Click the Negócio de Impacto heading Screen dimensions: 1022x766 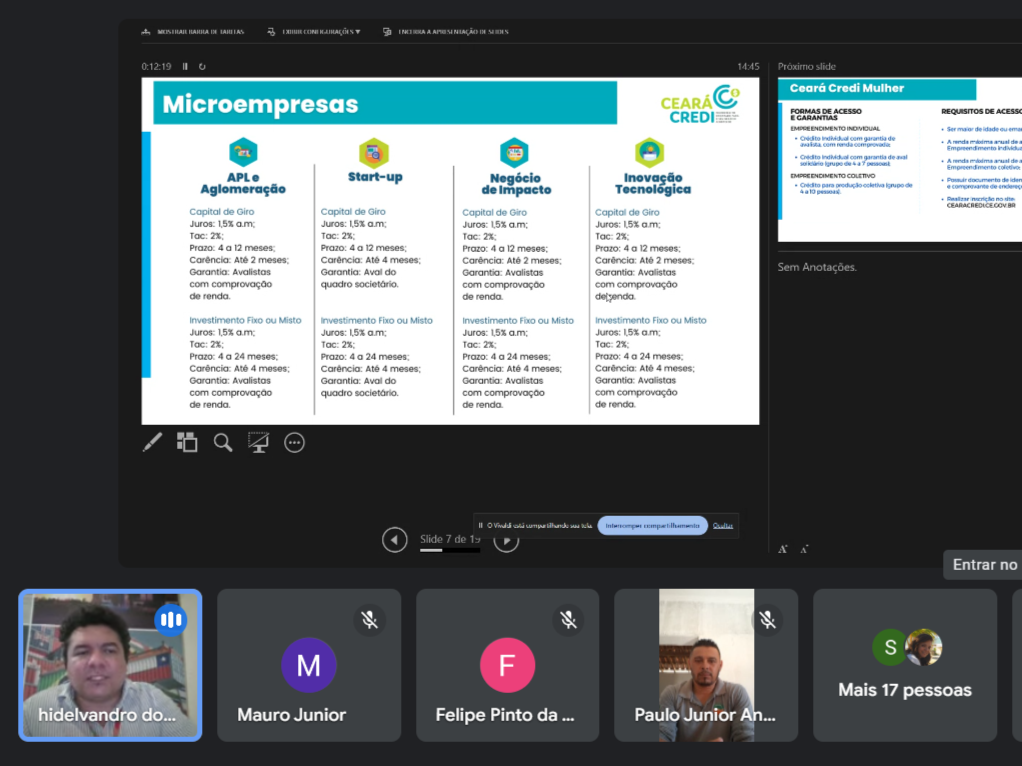tap(516, 184)
